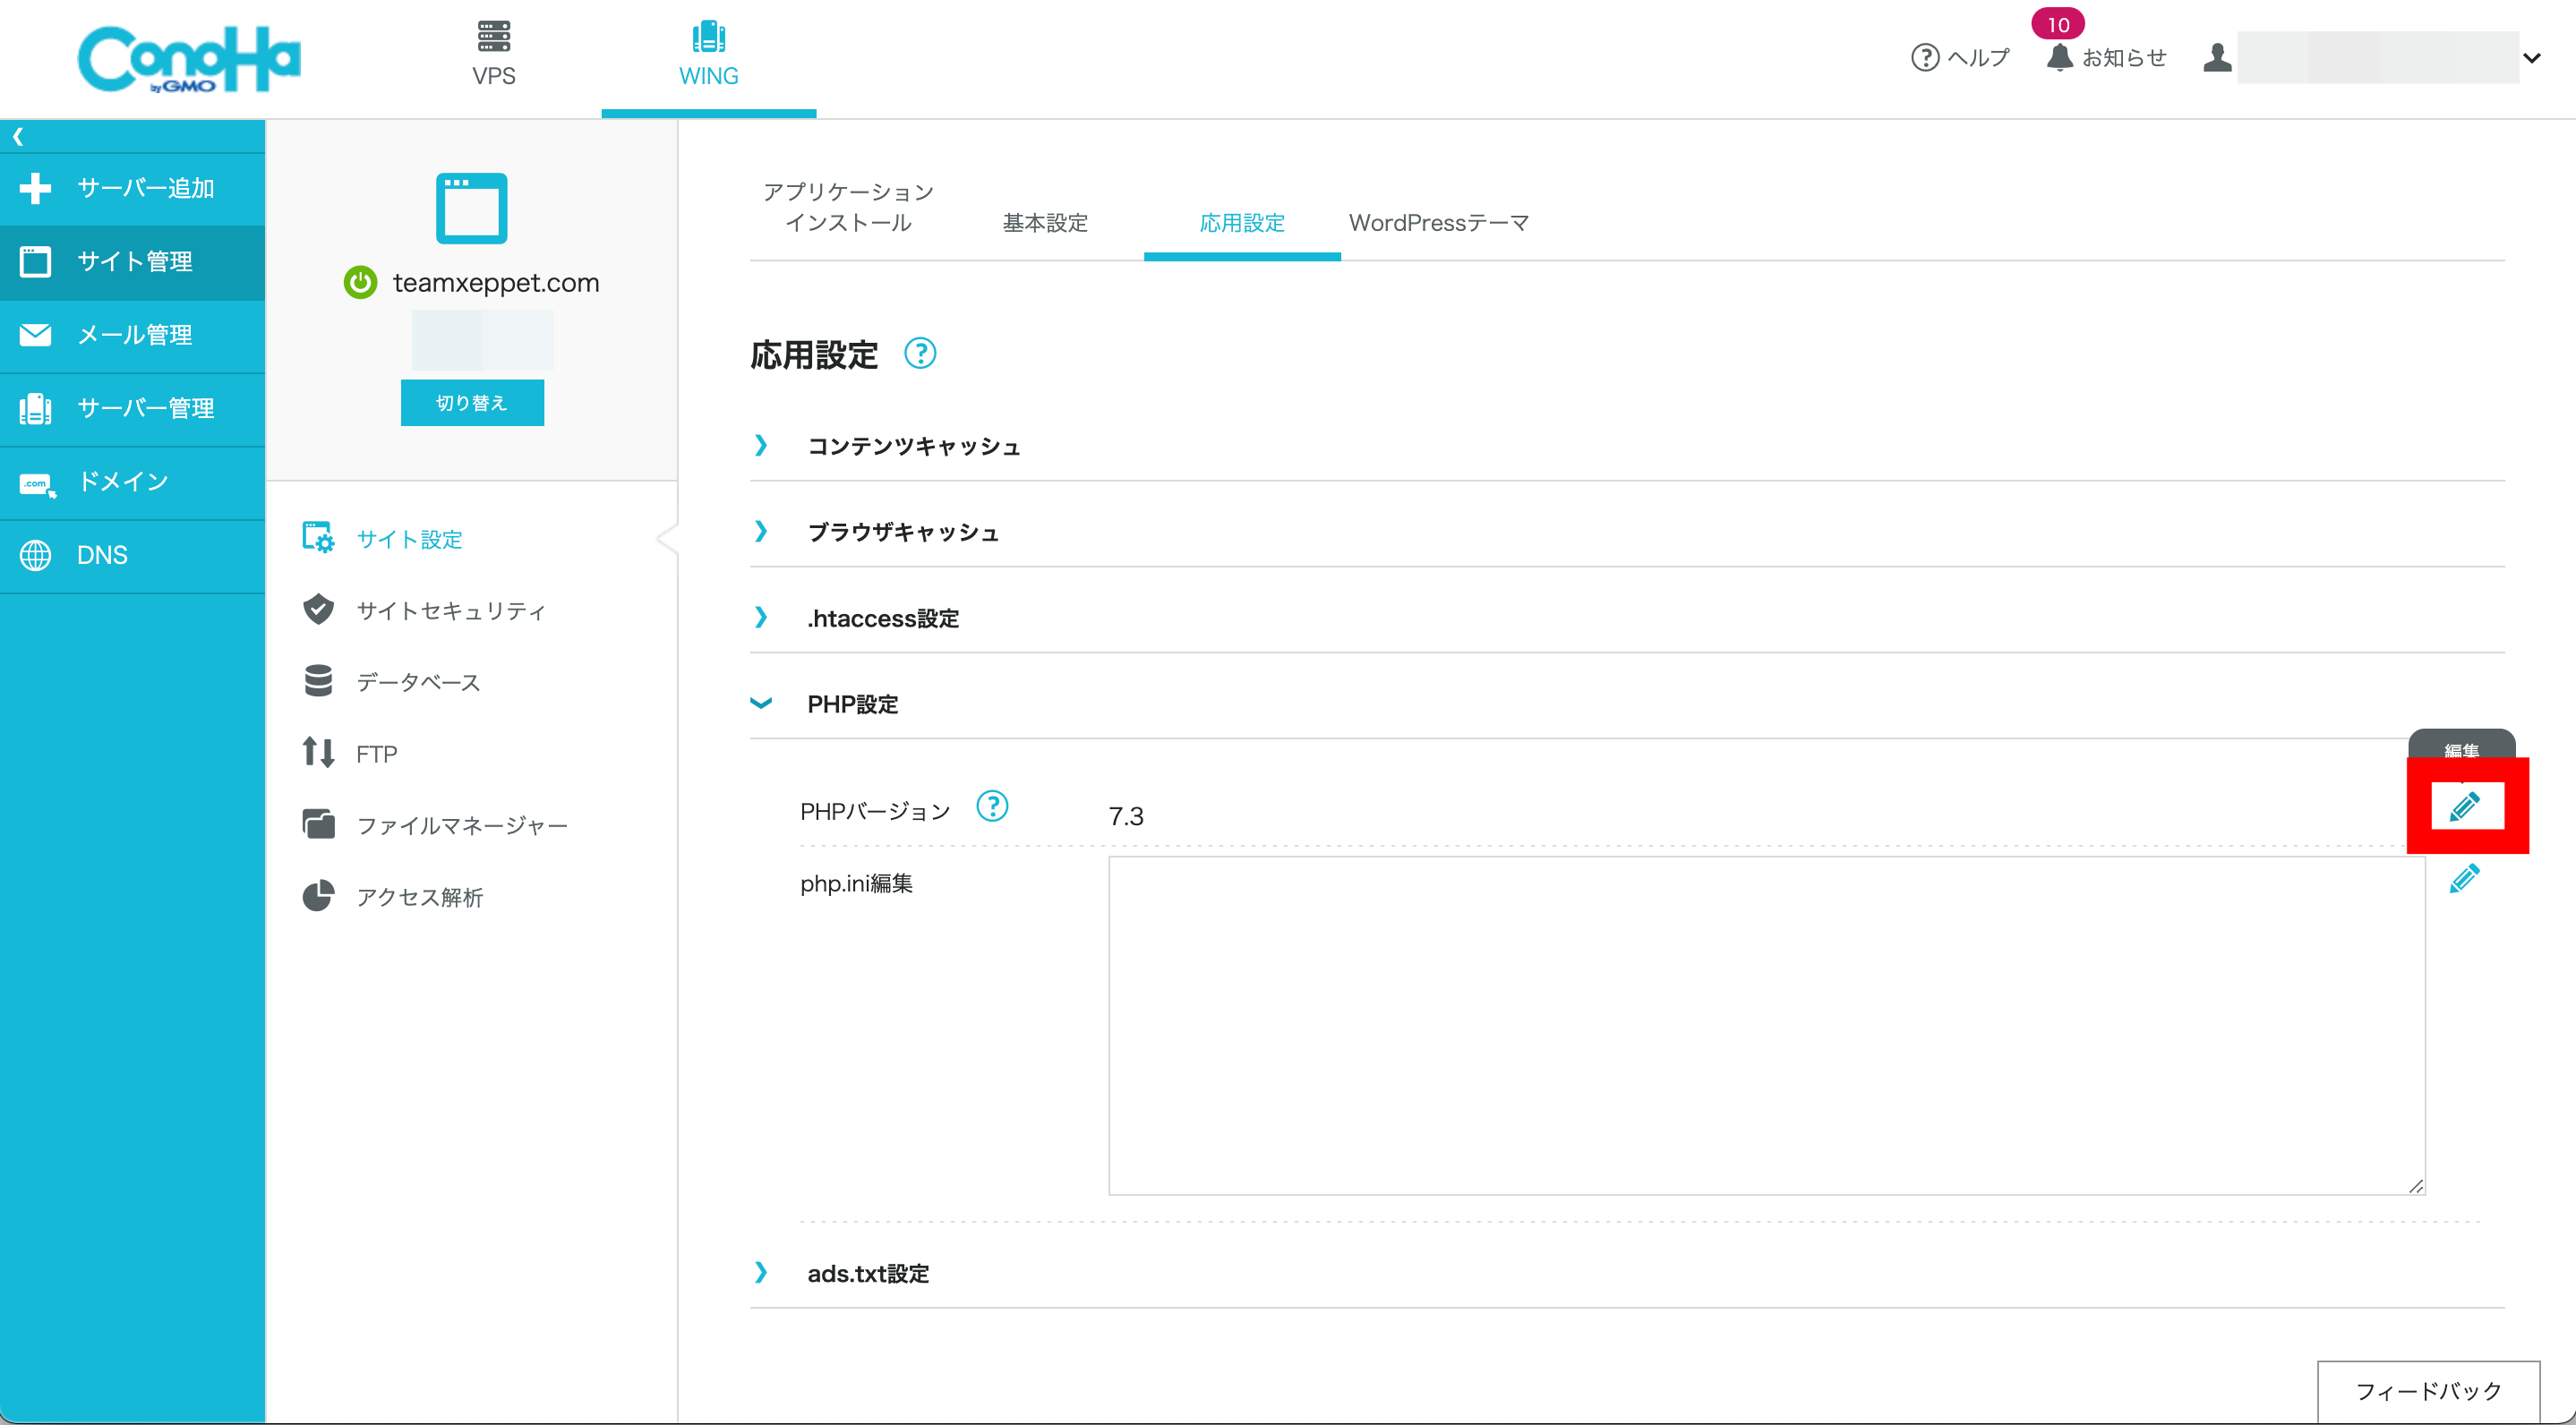Open サイトセキュリティ in the site menu
Image resolution: width=2576 pixels, height=1425 pixels.
450,611
